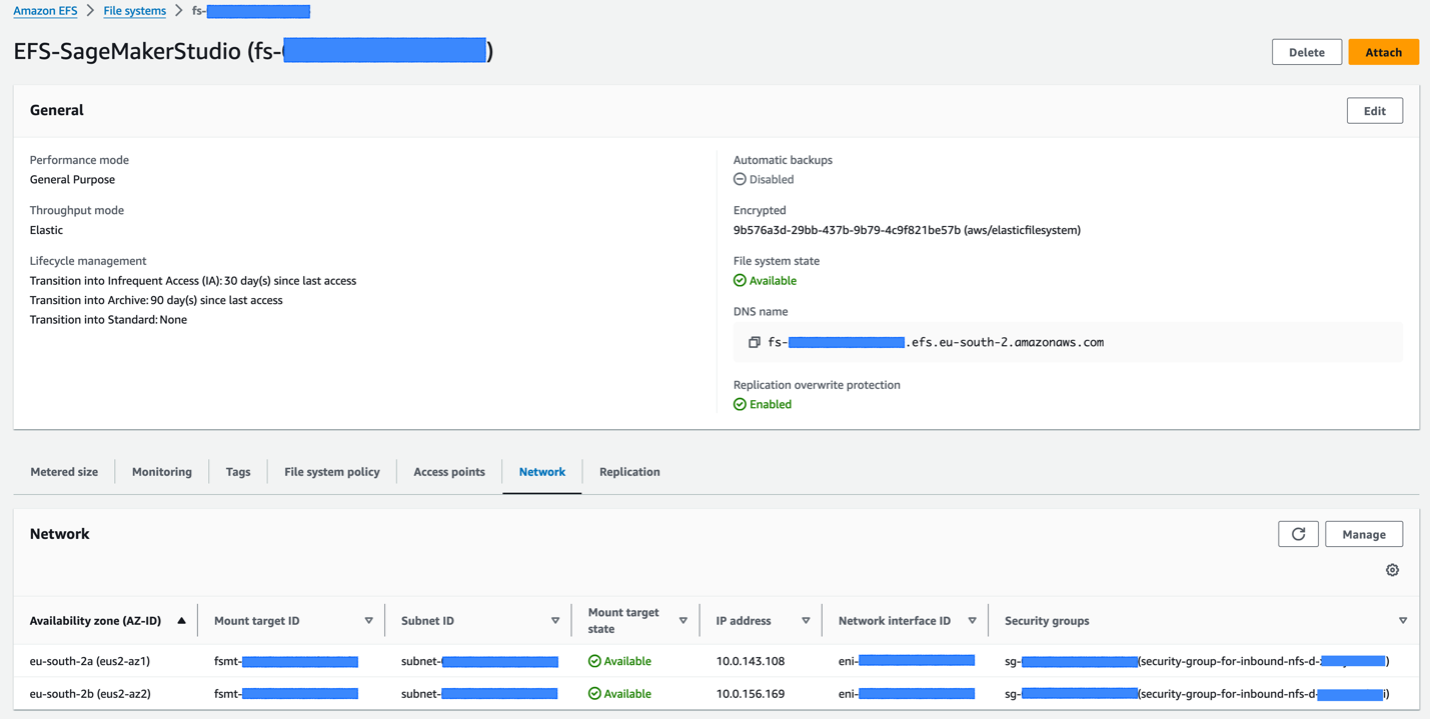
Task: Click the File system state Available icon
Action: 740,280
